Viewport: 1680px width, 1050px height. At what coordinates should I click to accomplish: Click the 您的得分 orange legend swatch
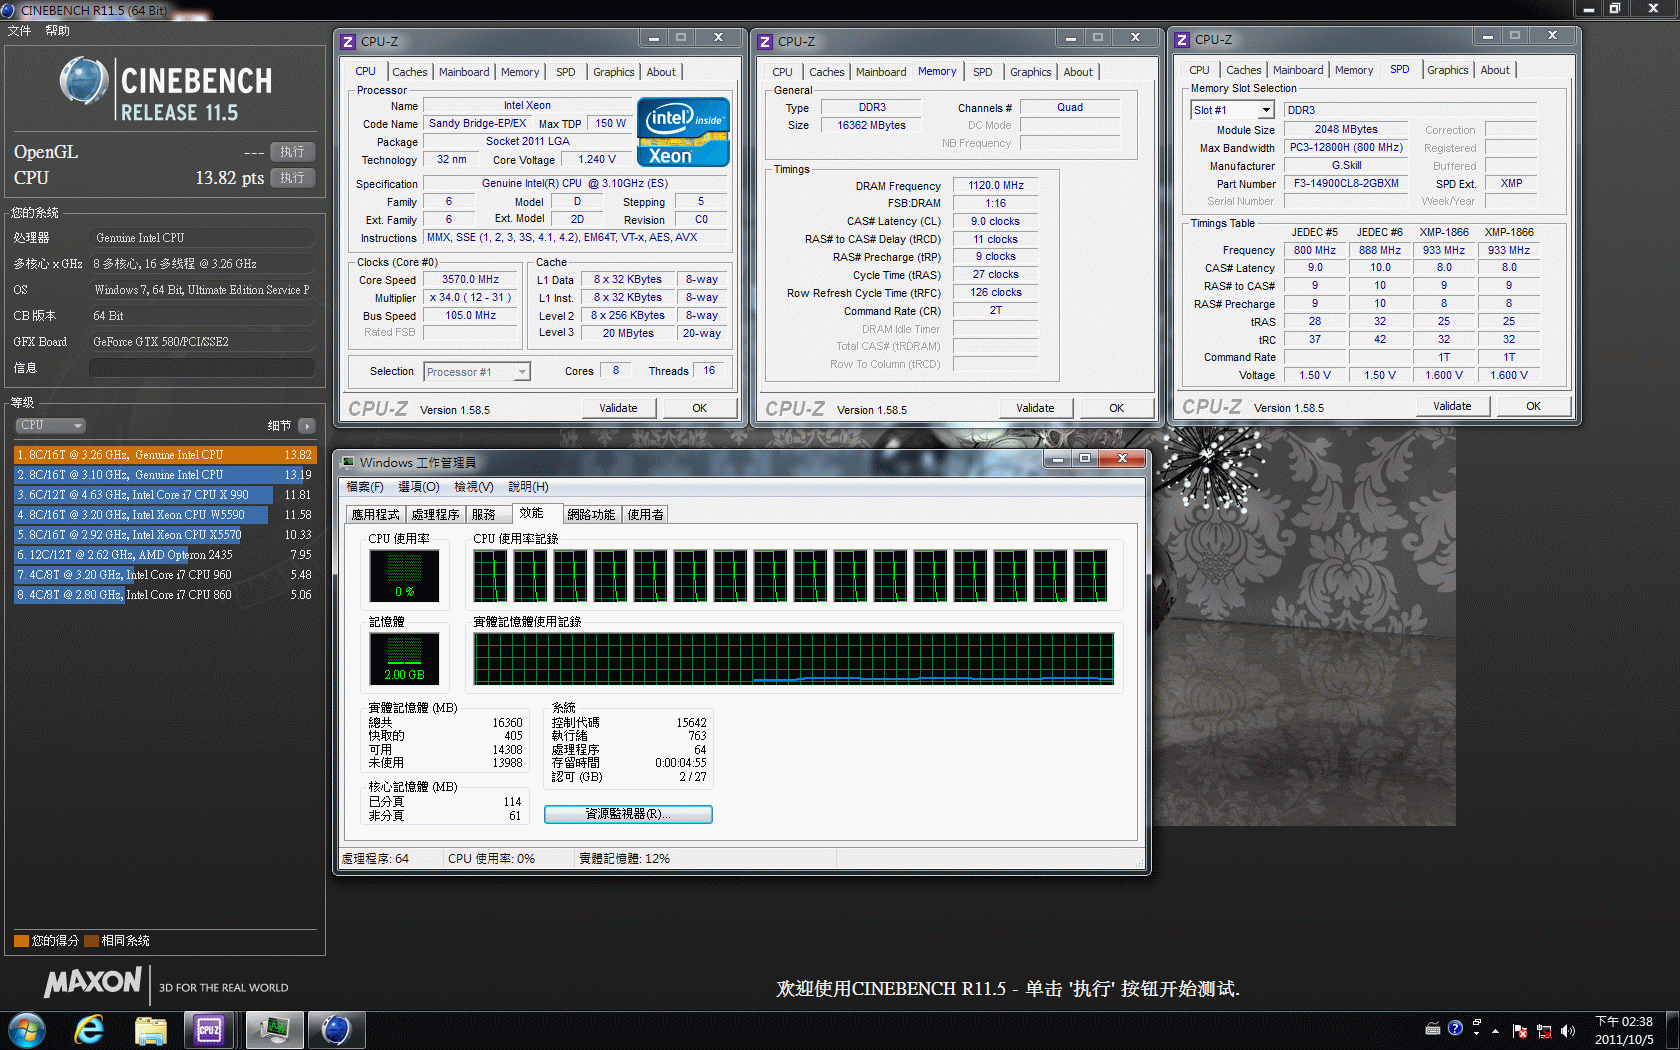pos(21,941)
